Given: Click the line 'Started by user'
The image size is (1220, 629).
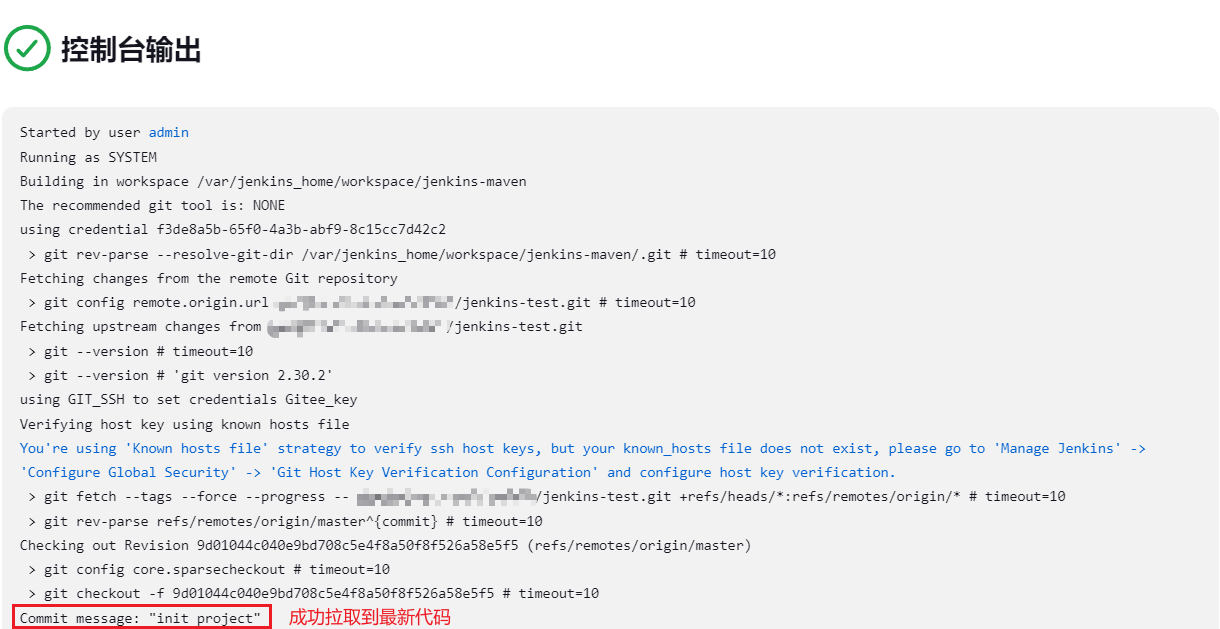Looking at the screenshot, I should (x=104, y=133).
